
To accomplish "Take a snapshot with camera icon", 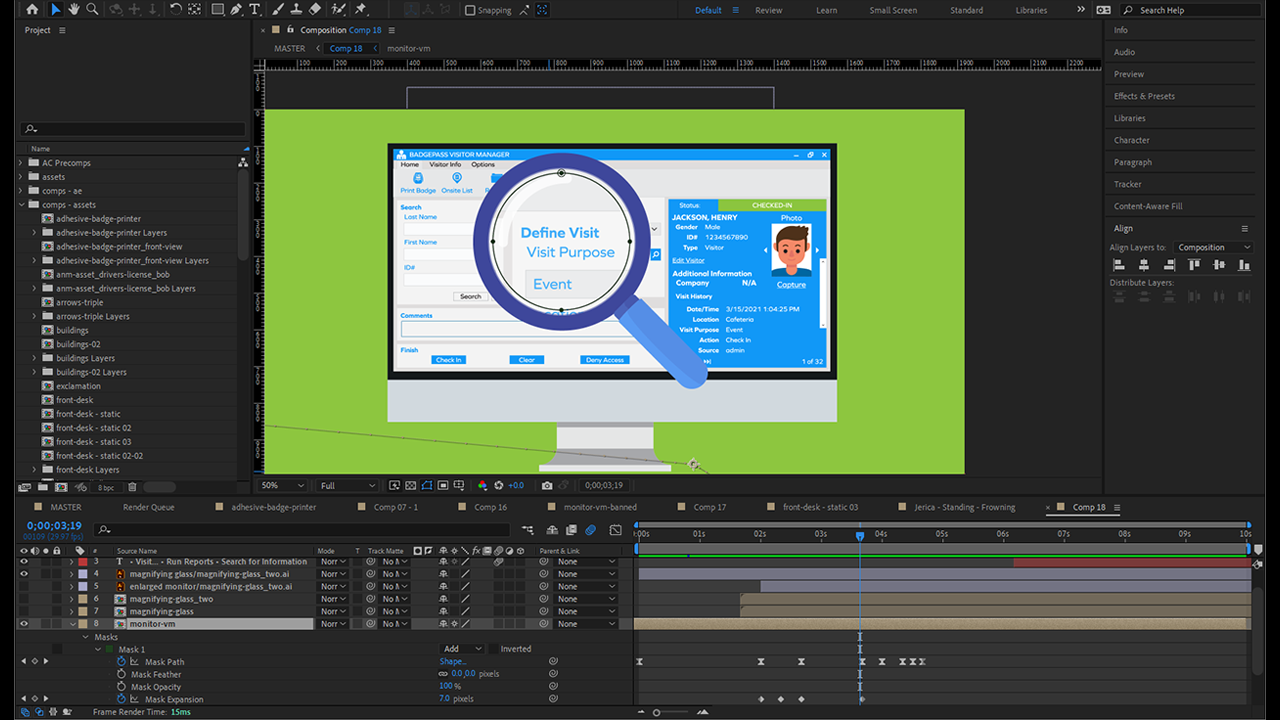I will [547, 485].
